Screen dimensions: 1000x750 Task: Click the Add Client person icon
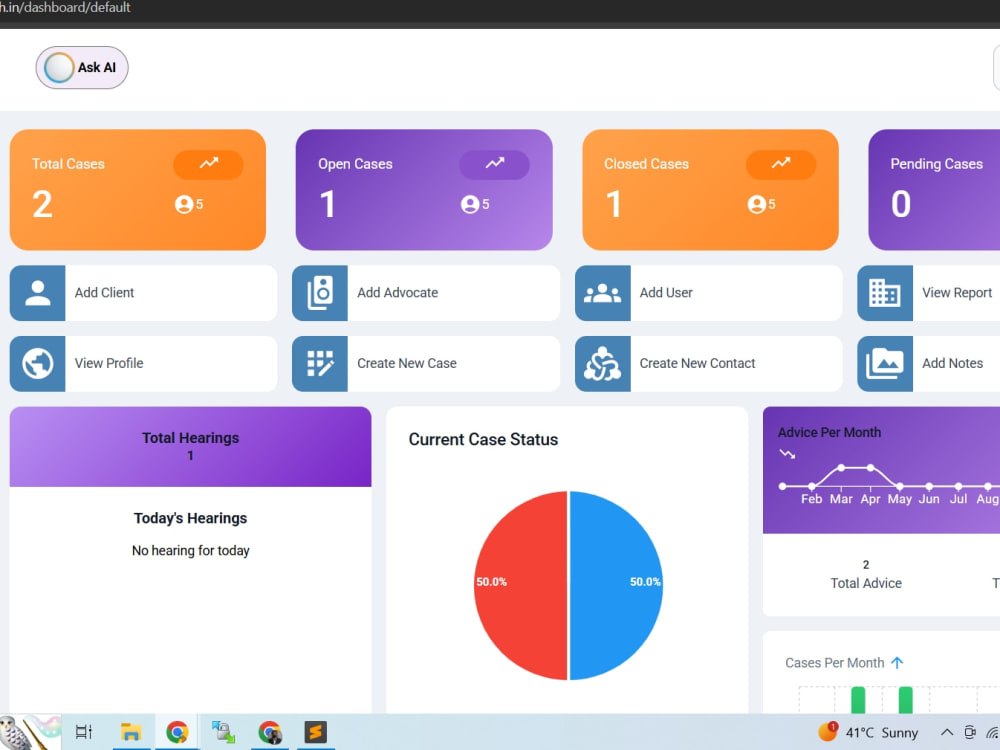[x=38, y=293]
